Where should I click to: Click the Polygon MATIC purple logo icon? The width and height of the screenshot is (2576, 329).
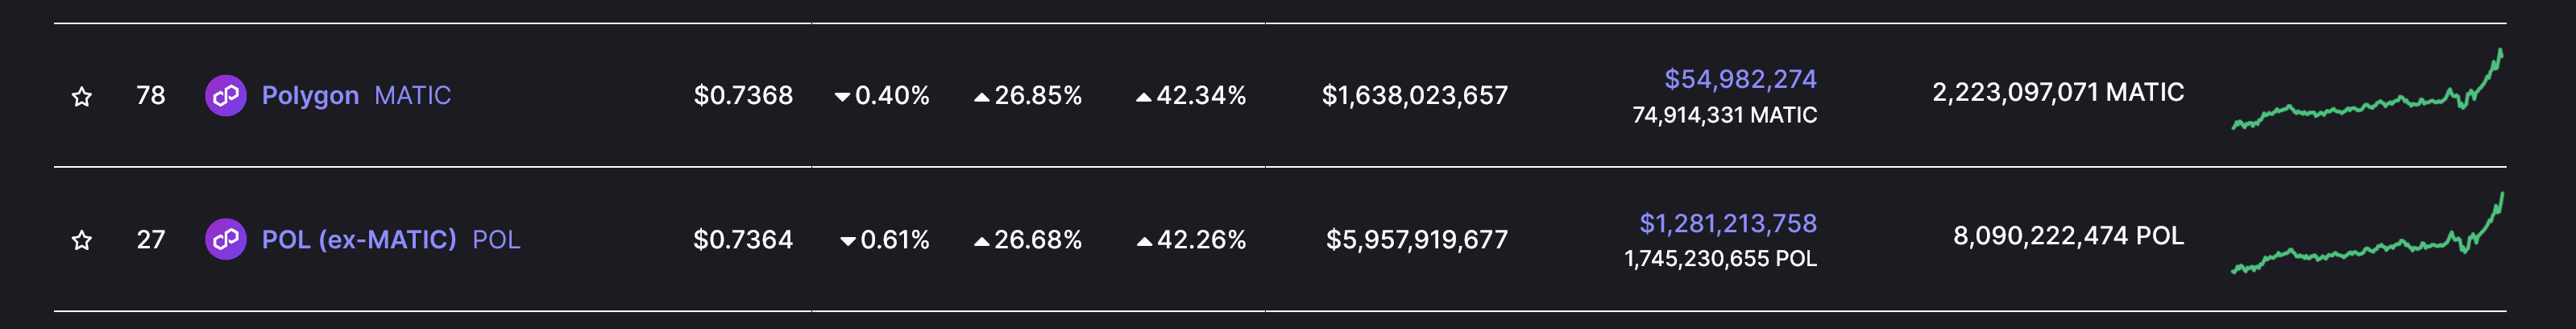226,95
